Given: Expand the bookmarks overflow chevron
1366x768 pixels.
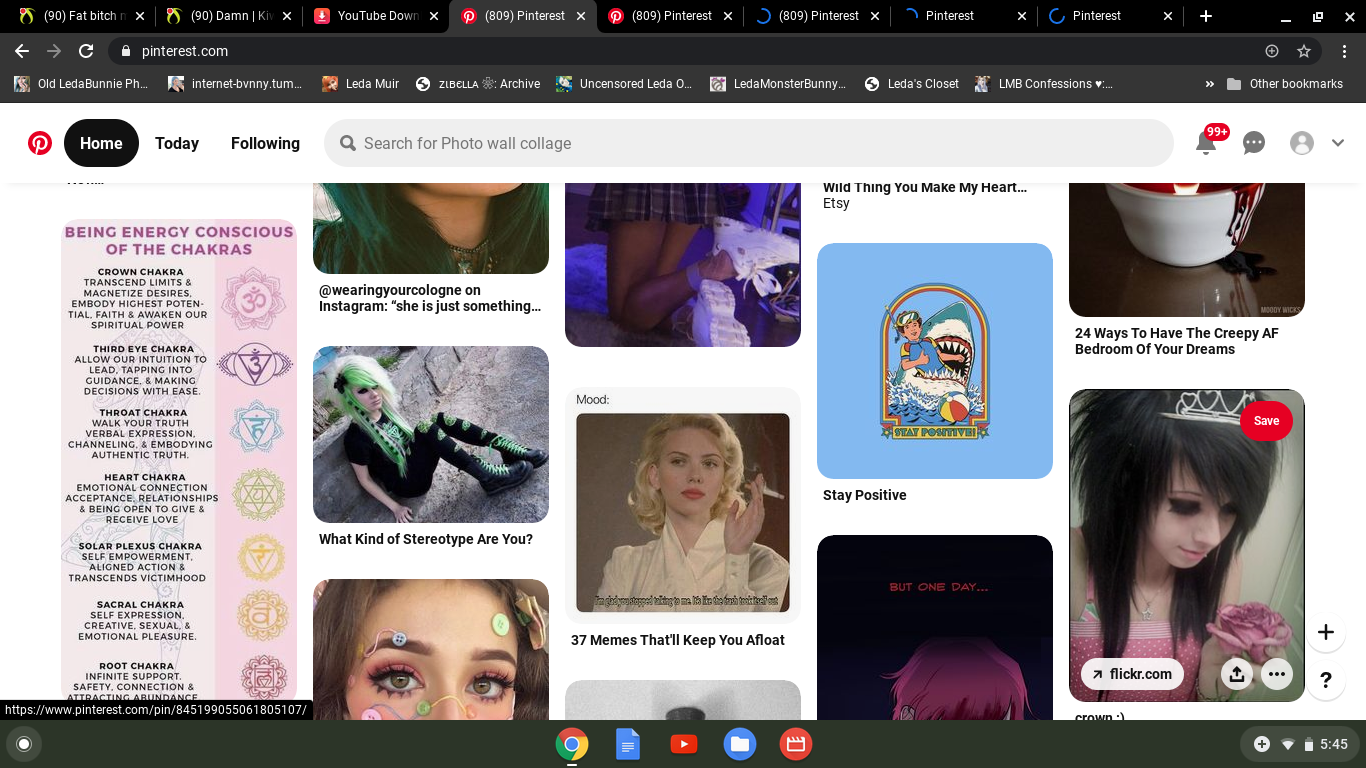Looking at the screenshot, I should click(1210, 84).
